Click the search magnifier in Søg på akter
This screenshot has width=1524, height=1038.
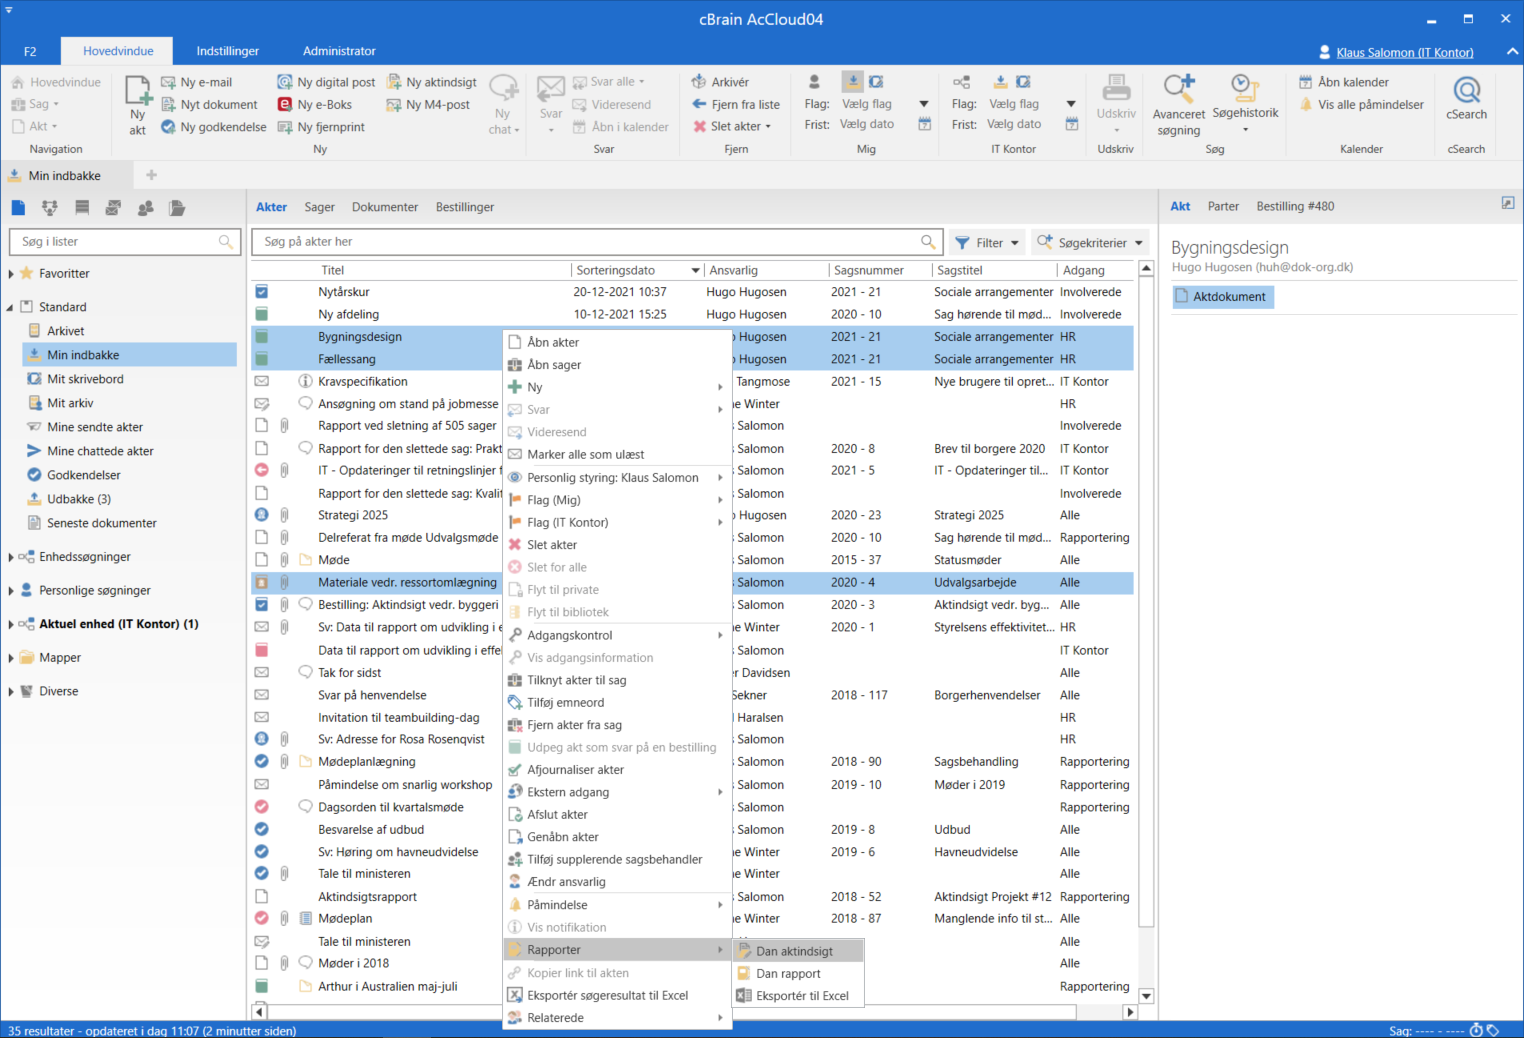(x=928, y=242)
